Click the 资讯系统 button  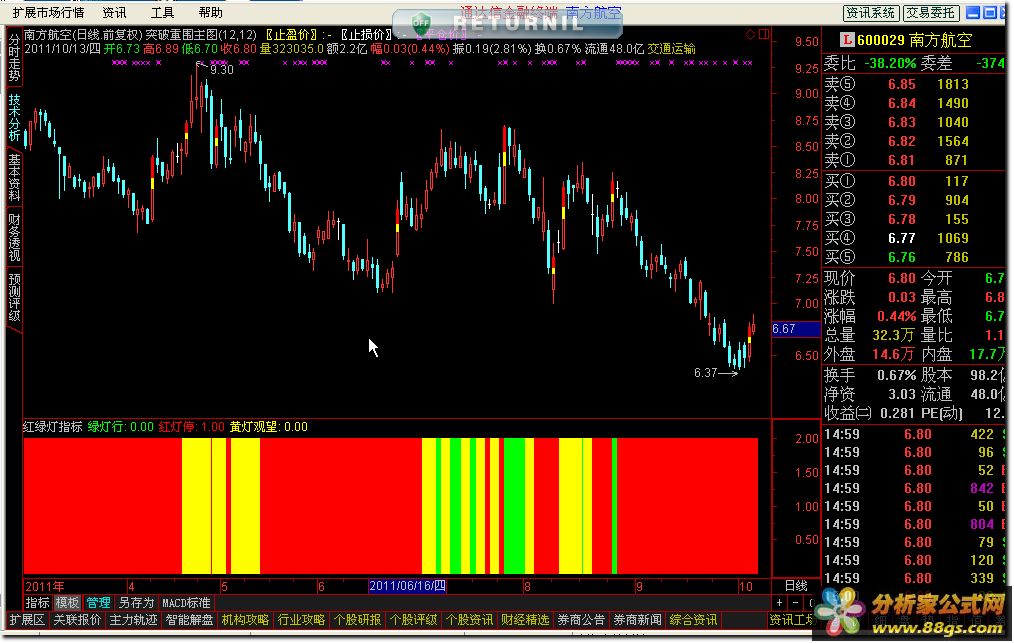tap(871, 13)
